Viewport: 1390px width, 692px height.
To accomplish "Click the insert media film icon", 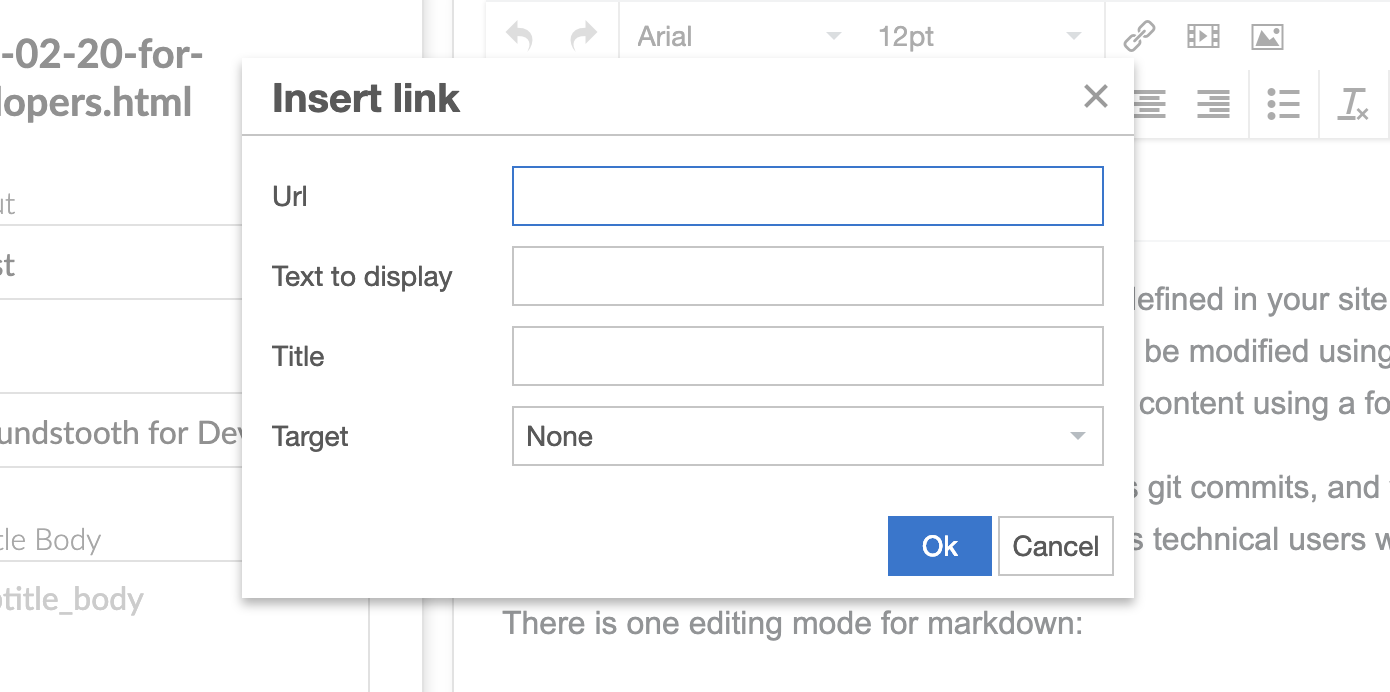I will (x=1203, y=37).
